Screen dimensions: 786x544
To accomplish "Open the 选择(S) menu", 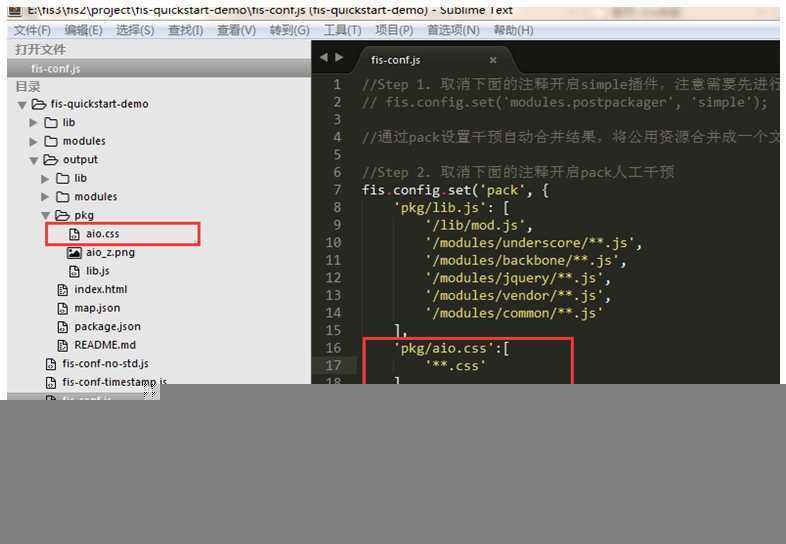I will click(135, 31).
